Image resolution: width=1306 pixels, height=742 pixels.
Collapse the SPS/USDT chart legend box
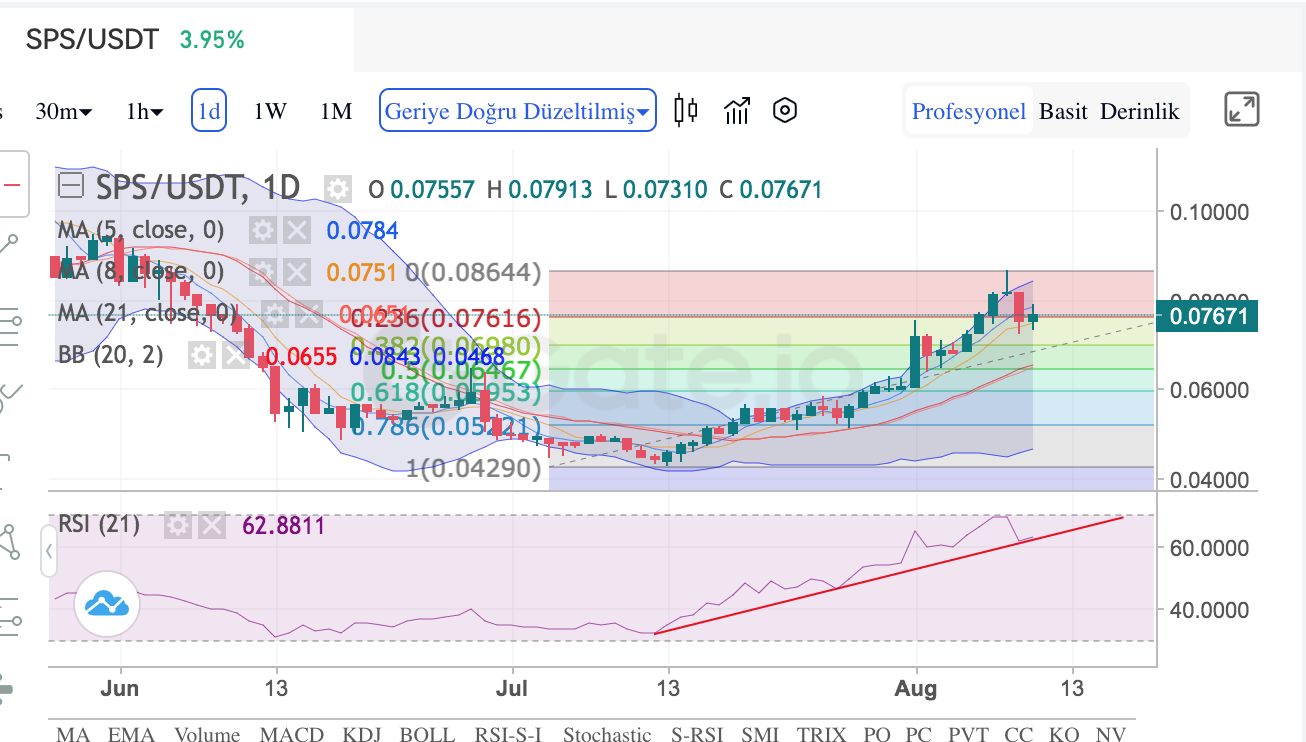tap(71, 187)
